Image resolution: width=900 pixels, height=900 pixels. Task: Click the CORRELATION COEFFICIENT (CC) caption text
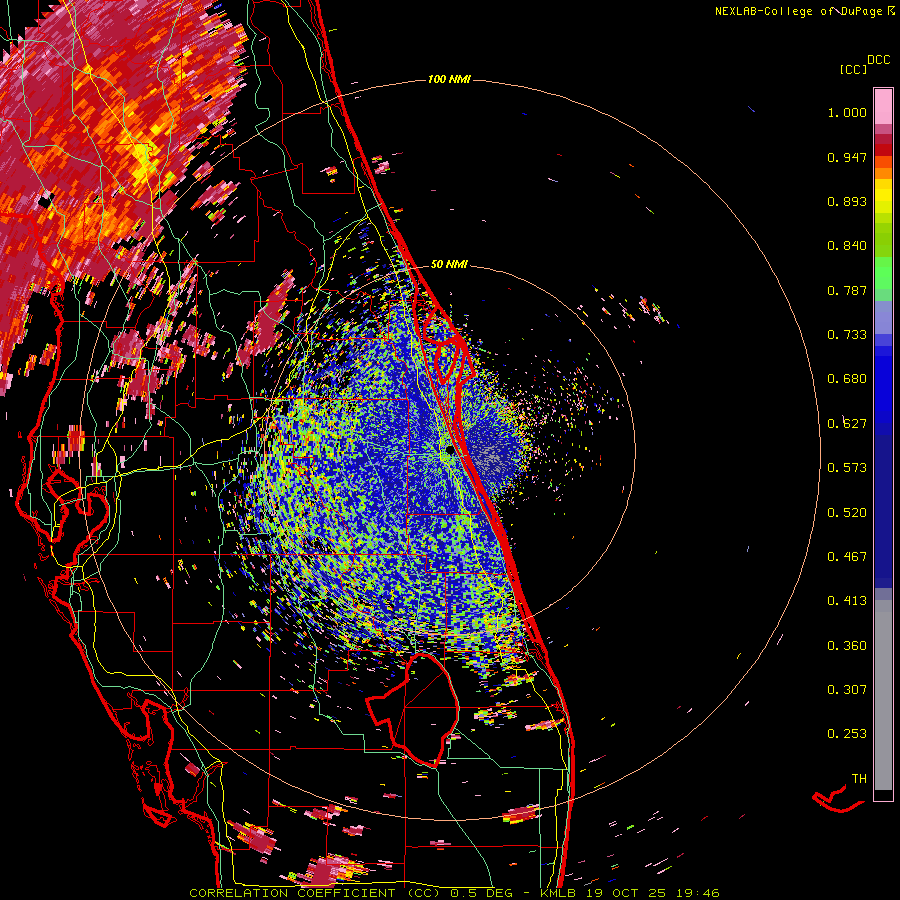point(315,893)
